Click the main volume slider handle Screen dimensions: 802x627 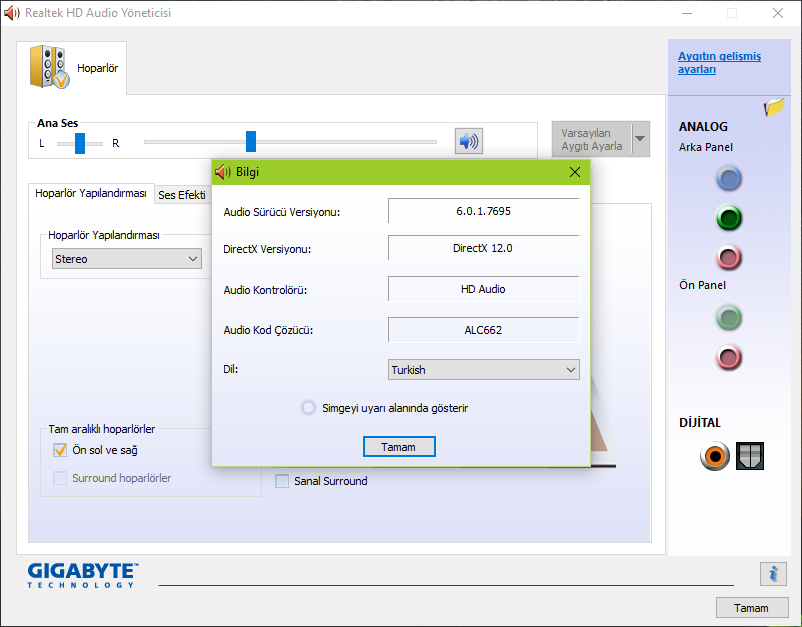[x=251, y=142]
